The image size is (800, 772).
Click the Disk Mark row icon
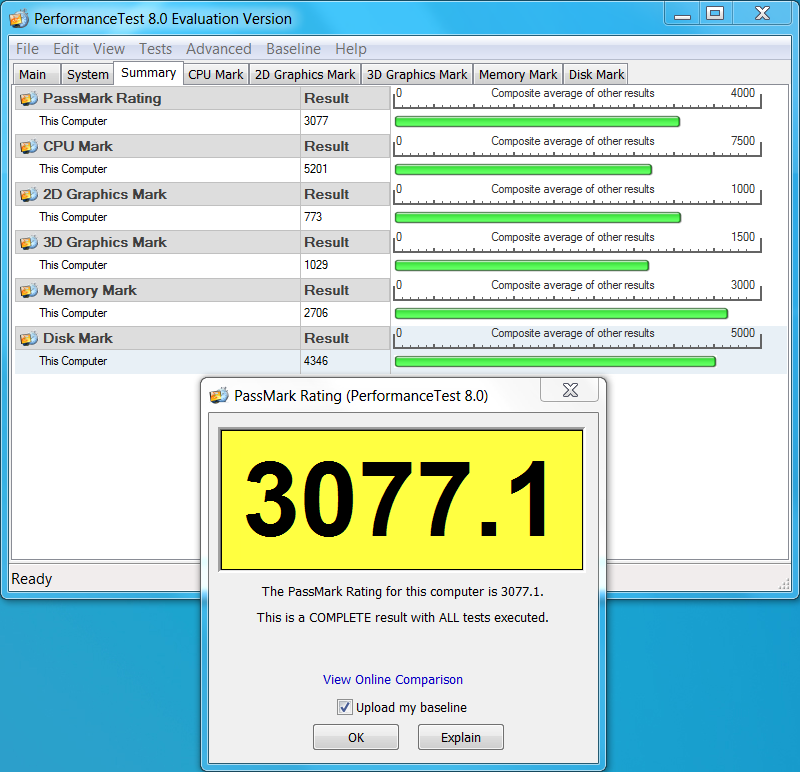28,338
